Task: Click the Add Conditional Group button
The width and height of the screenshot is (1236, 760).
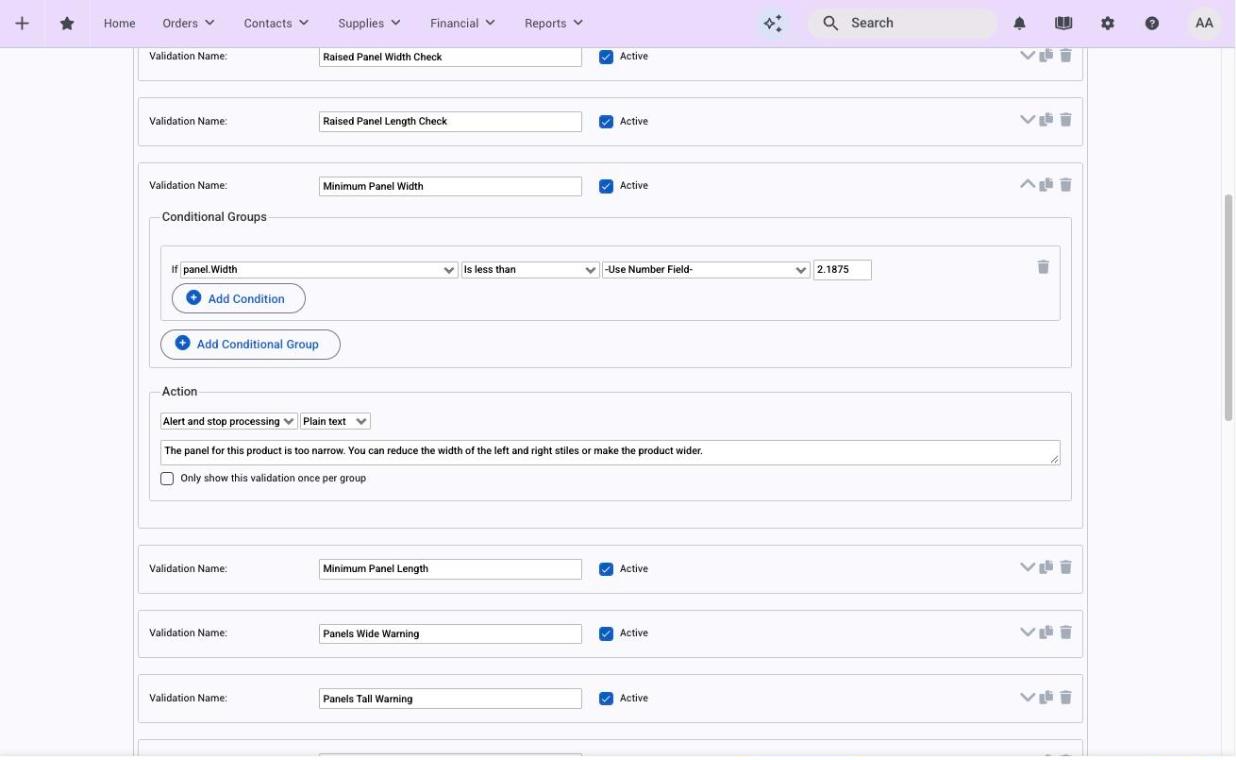Action: (250, 344)
